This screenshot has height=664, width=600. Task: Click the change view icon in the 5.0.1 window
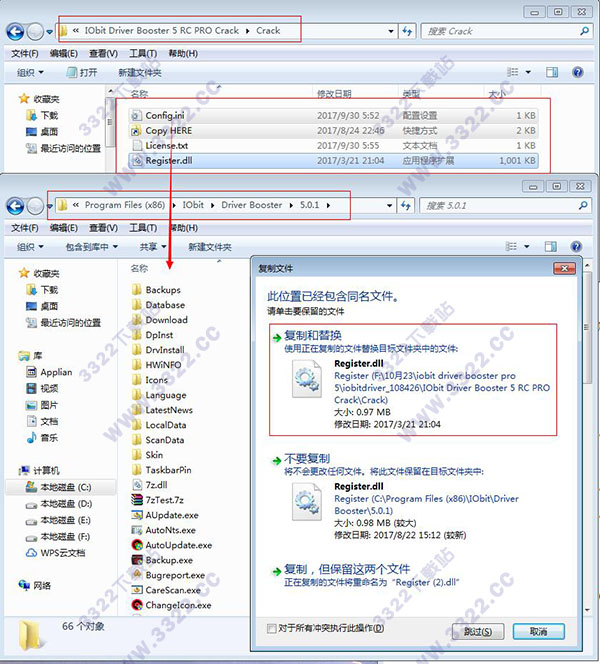pos(511,246)
